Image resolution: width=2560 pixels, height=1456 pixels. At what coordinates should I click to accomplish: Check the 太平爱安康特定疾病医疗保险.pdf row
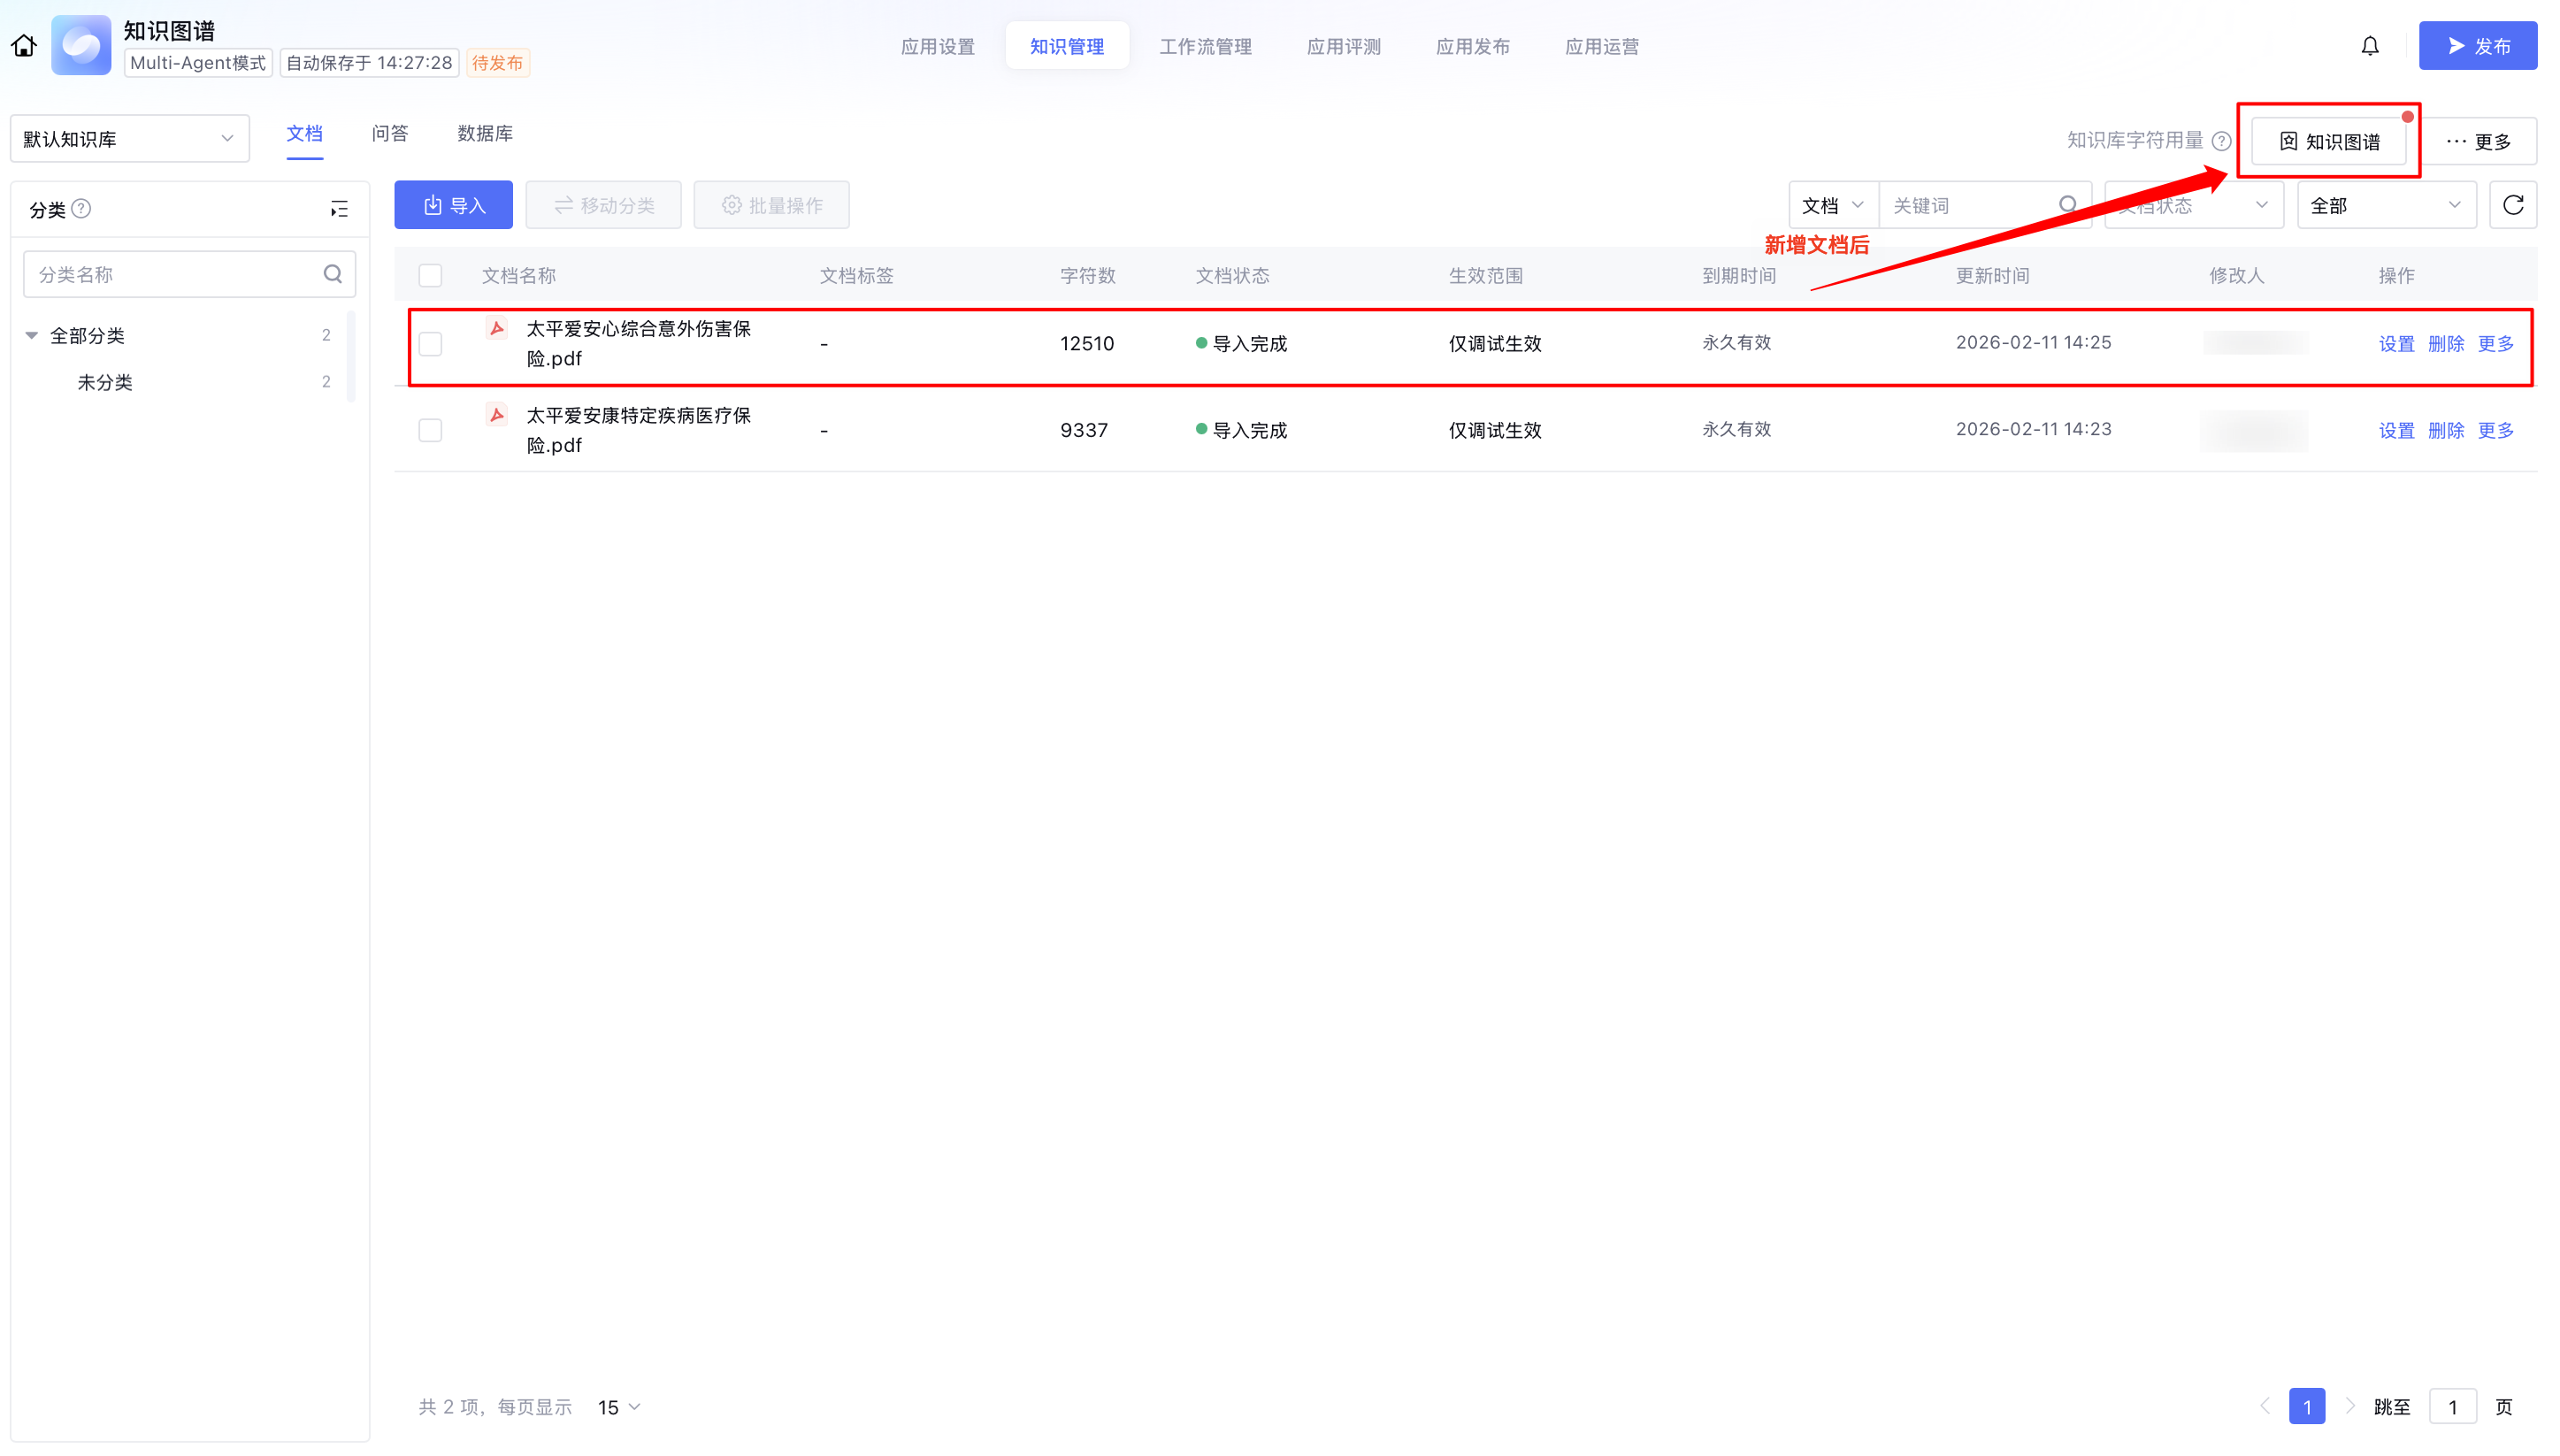(x=430, y=430)
